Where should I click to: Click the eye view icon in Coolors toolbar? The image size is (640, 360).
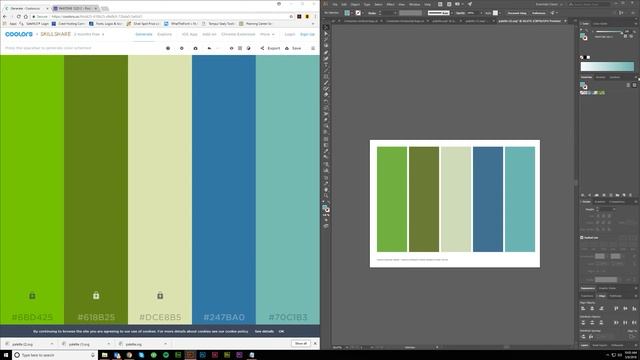[x=231, y=48]
